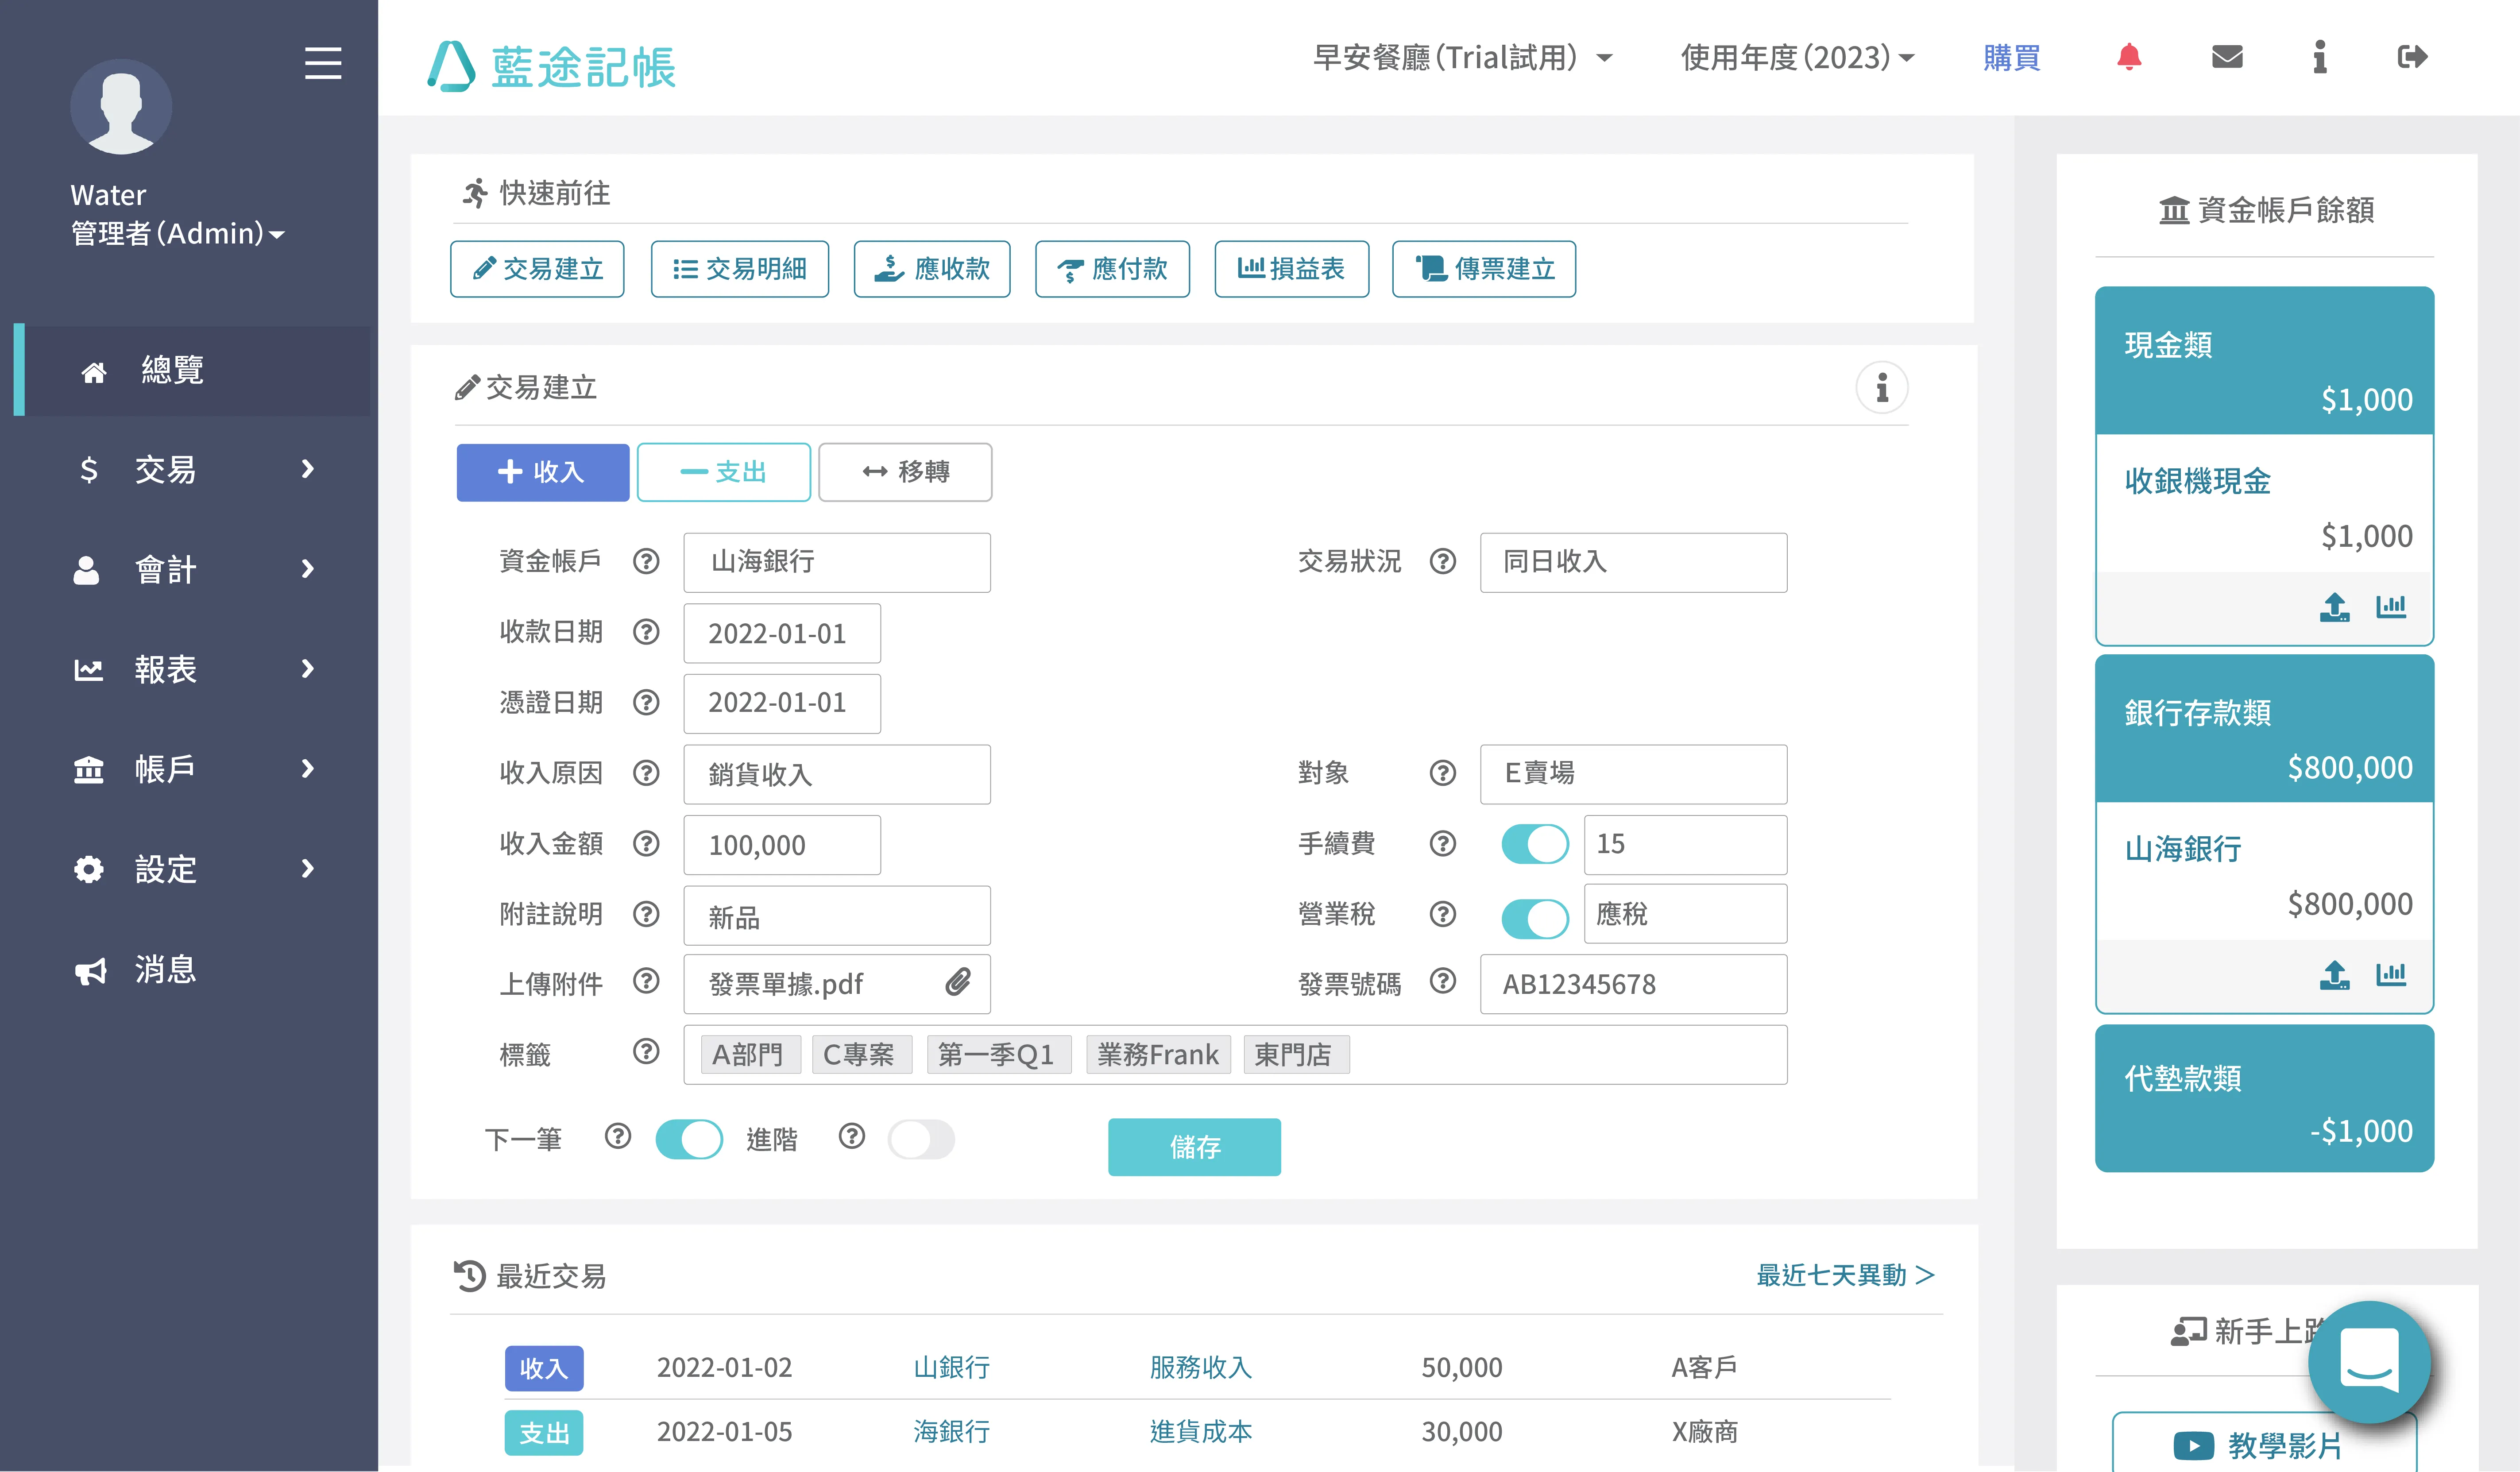Click help icon next to 進階

click(x=851, y=1136)
